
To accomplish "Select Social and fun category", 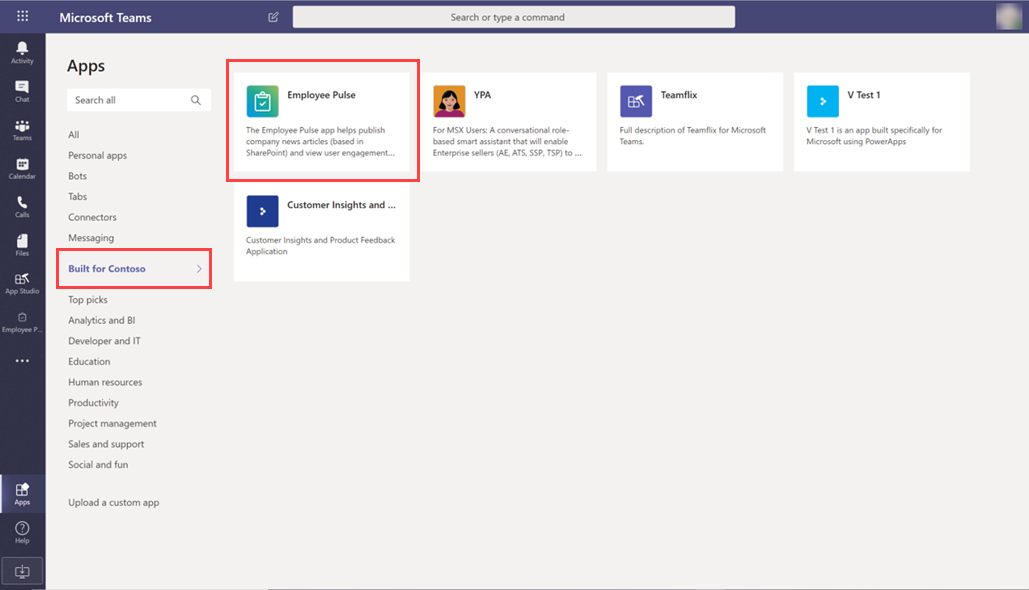I will 98,465.
